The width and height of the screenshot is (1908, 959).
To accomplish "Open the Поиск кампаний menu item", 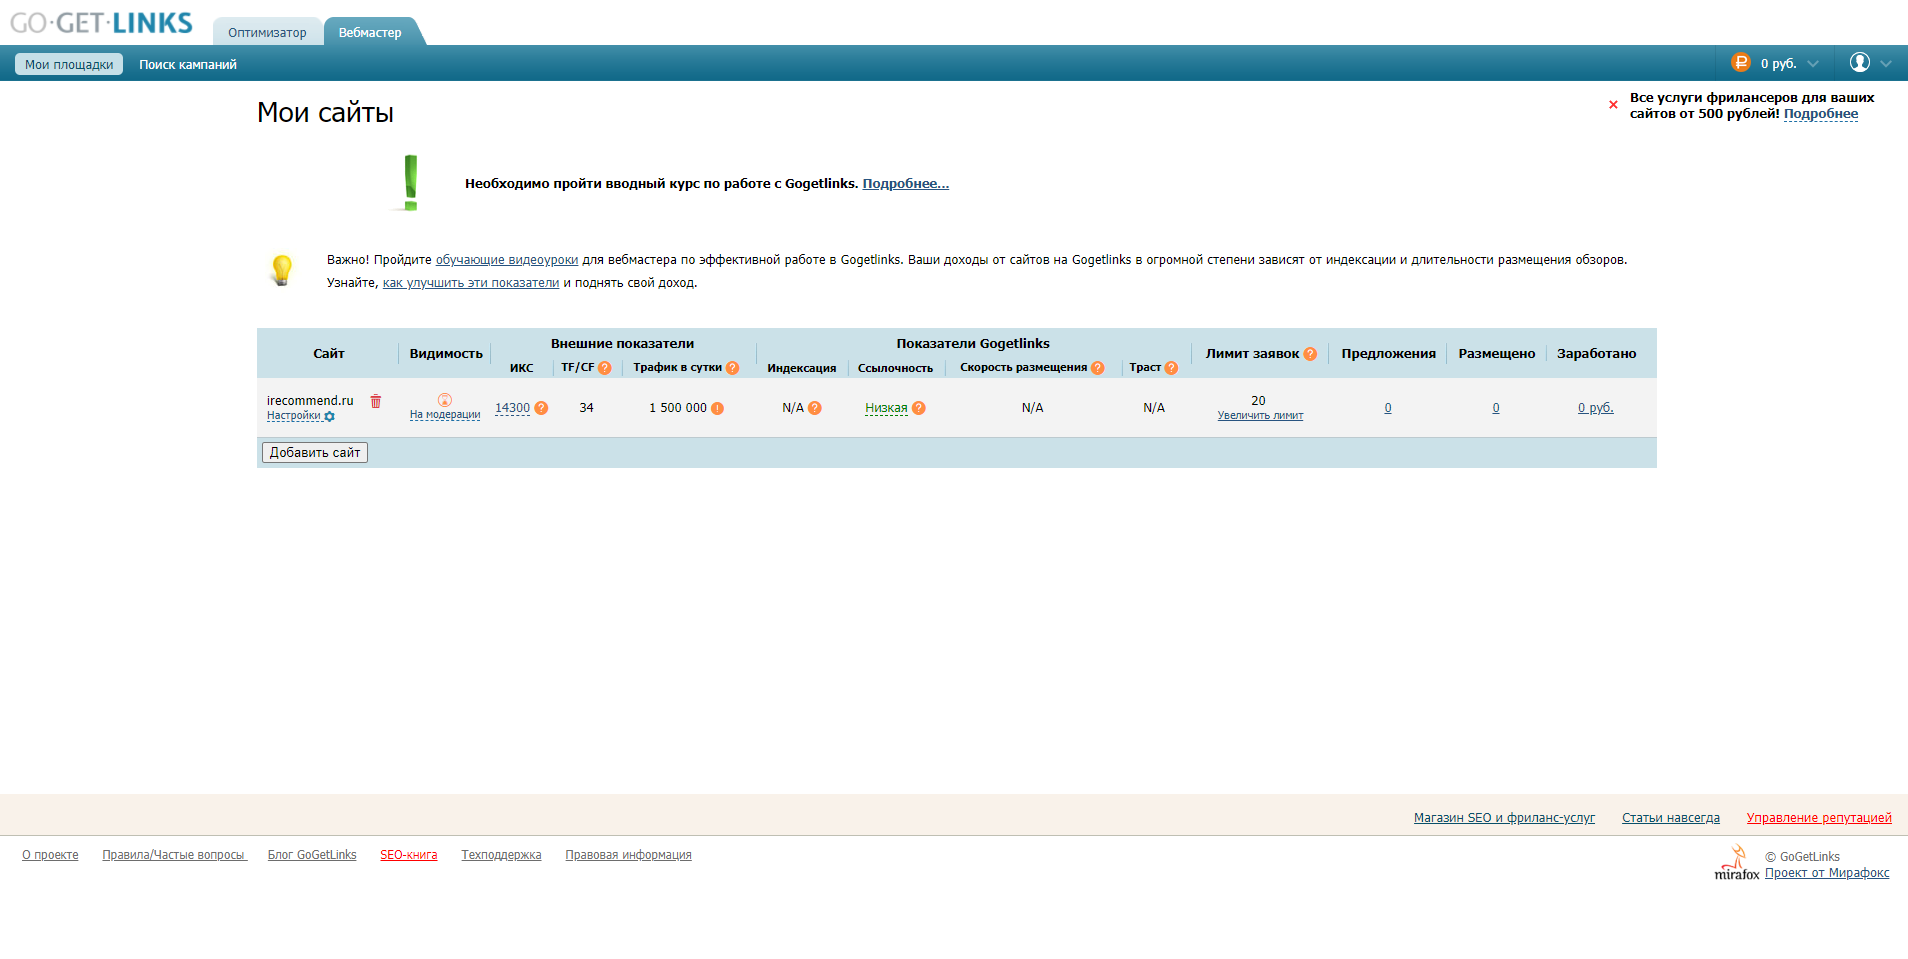I will point(188,64).
